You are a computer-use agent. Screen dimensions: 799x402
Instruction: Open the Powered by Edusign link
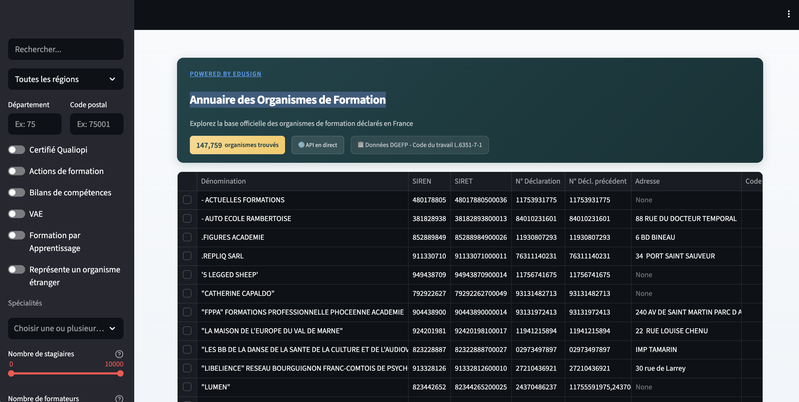click(x=225, y=74)
